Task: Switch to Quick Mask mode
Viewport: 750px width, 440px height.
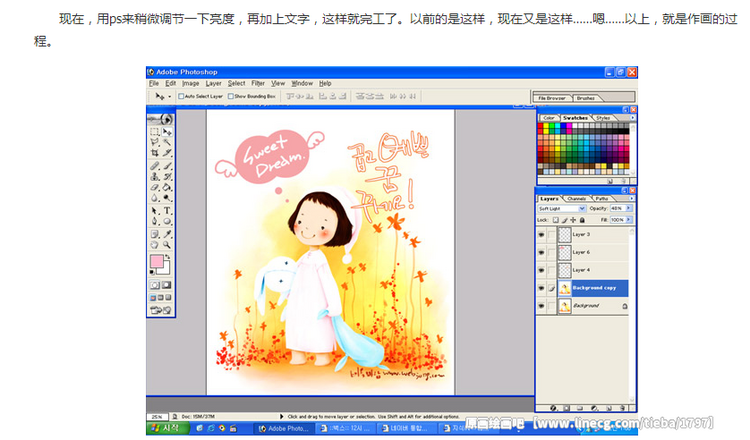Action: (166, 285)
